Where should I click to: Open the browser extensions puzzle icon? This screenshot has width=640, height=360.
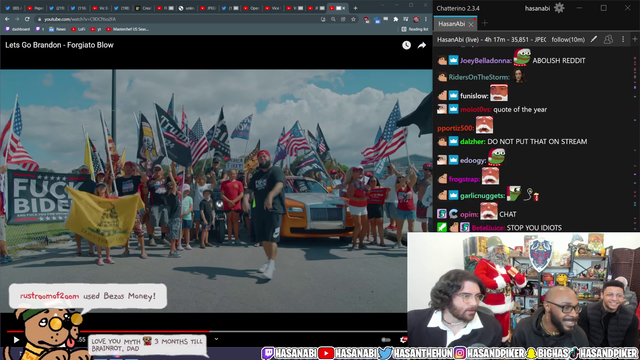pyautogui.click(x=396, y=19)
